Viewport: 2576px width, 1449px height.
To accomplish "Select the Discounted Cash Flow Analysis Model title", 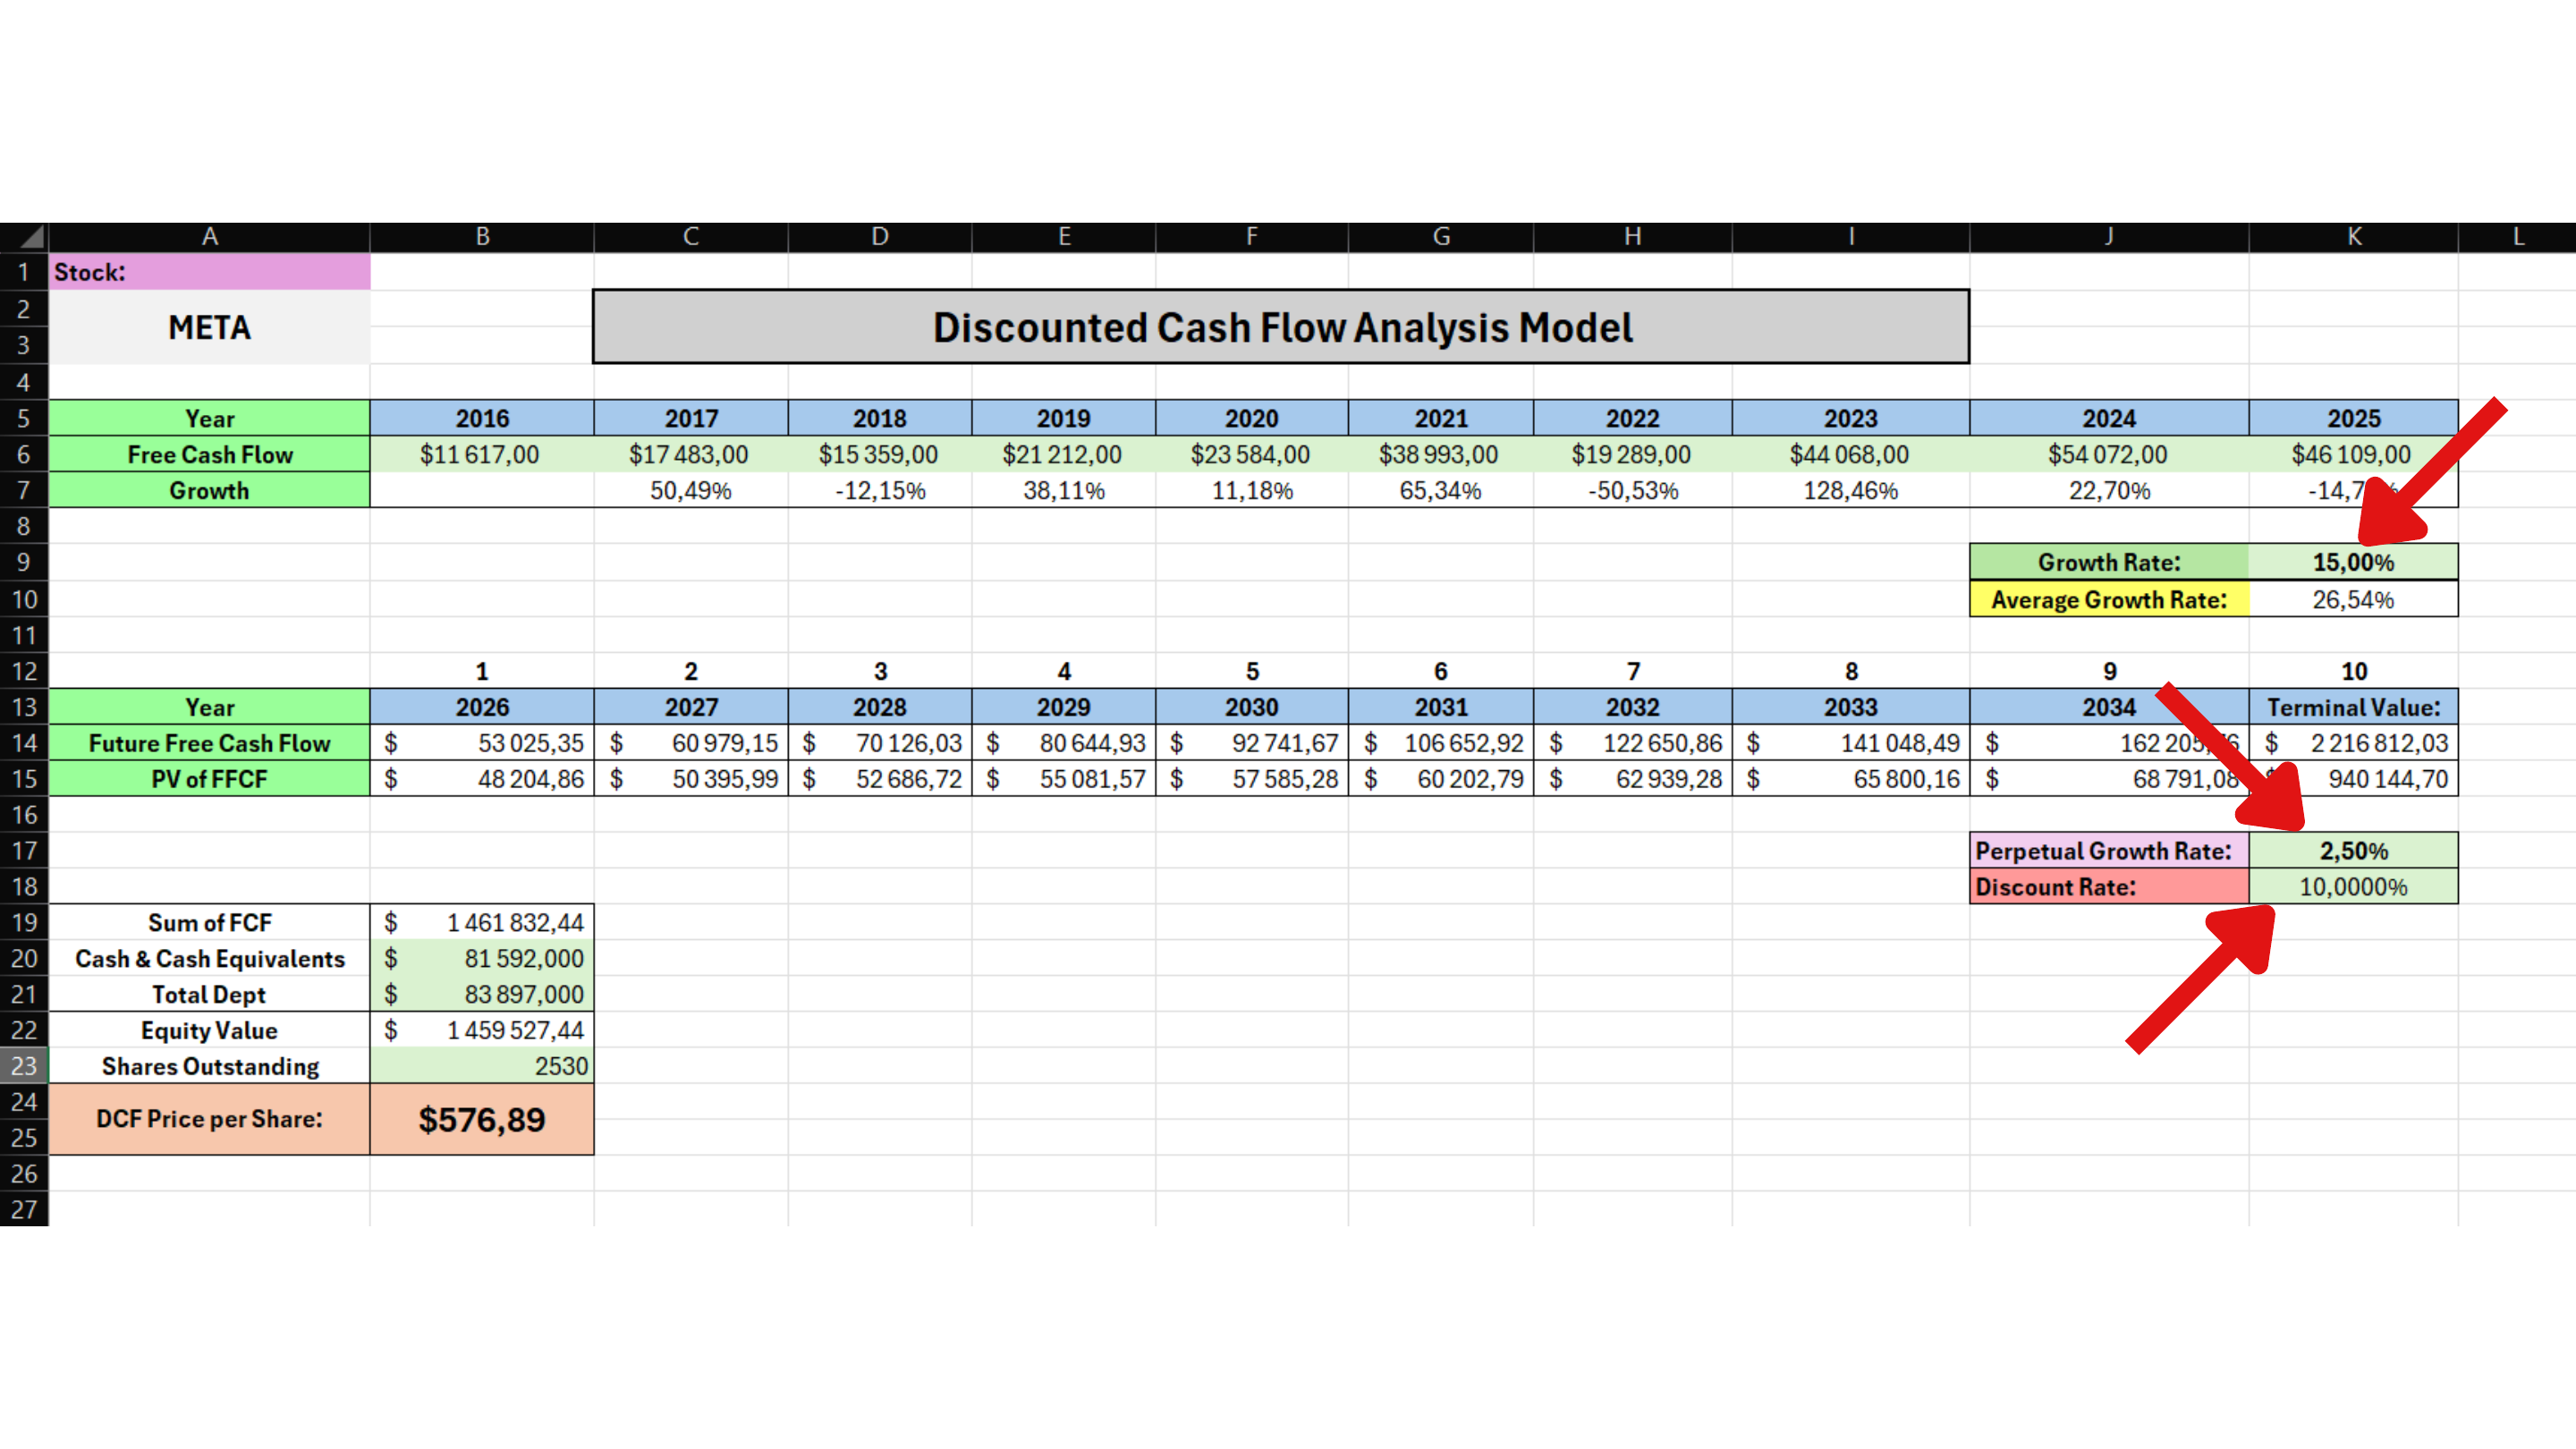I will point(1281,327).
